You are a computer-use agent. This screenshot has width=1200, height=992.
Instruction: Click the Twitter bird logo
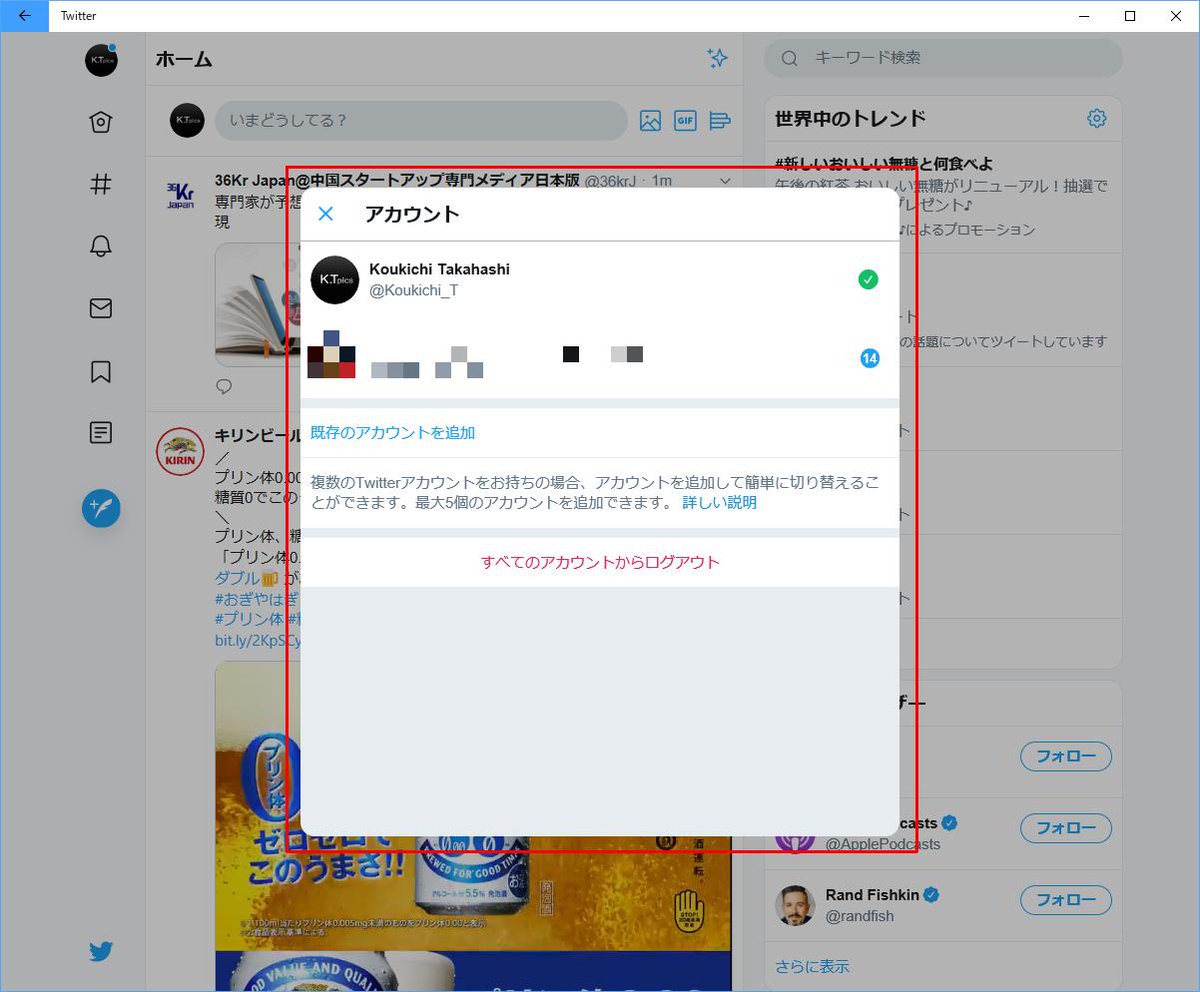coord(101,951)
